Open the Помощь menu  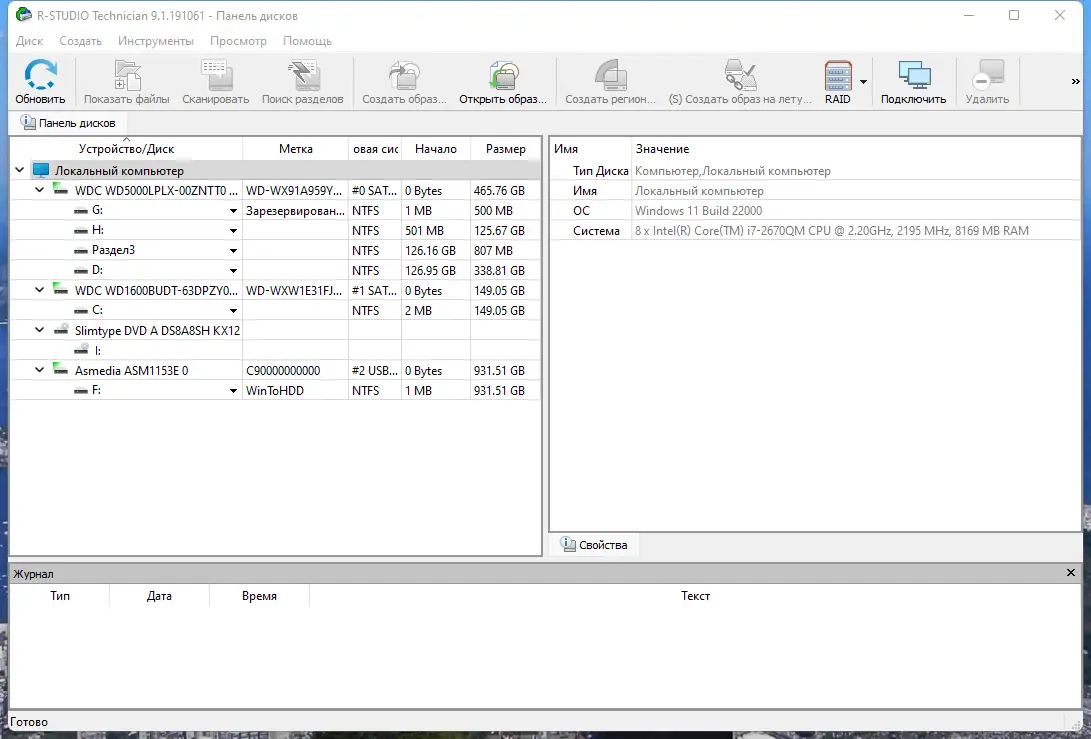click(307, 41)
